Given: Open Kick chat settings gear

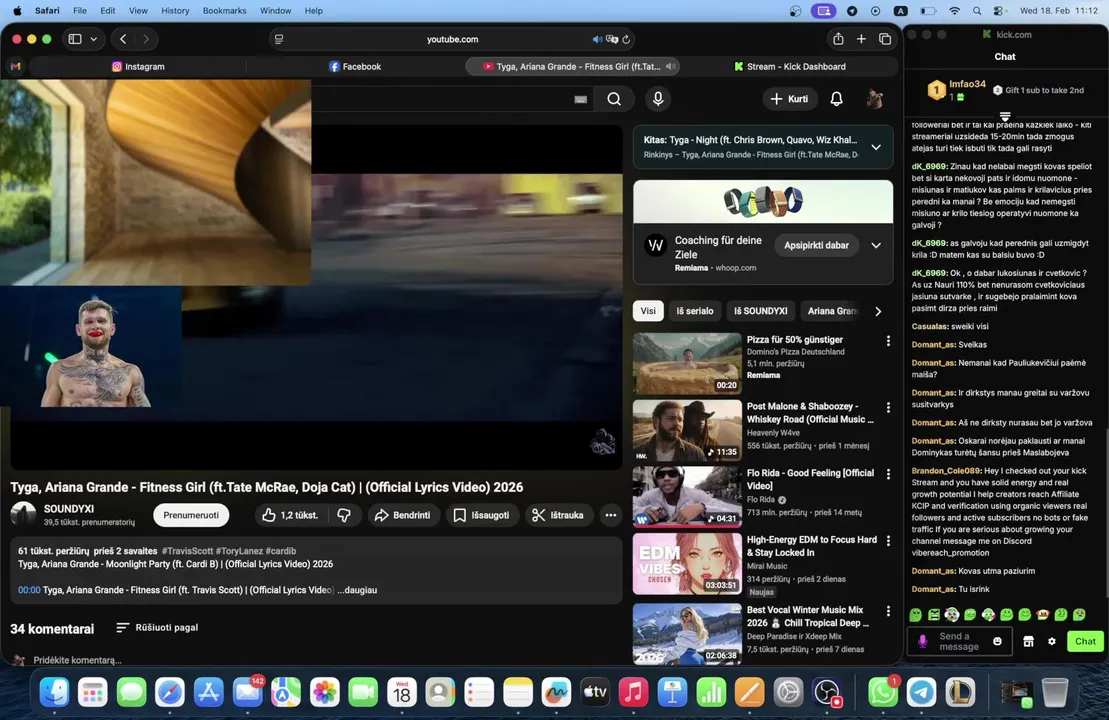Looking at the screenshot, I should (x=1052, y=641).
